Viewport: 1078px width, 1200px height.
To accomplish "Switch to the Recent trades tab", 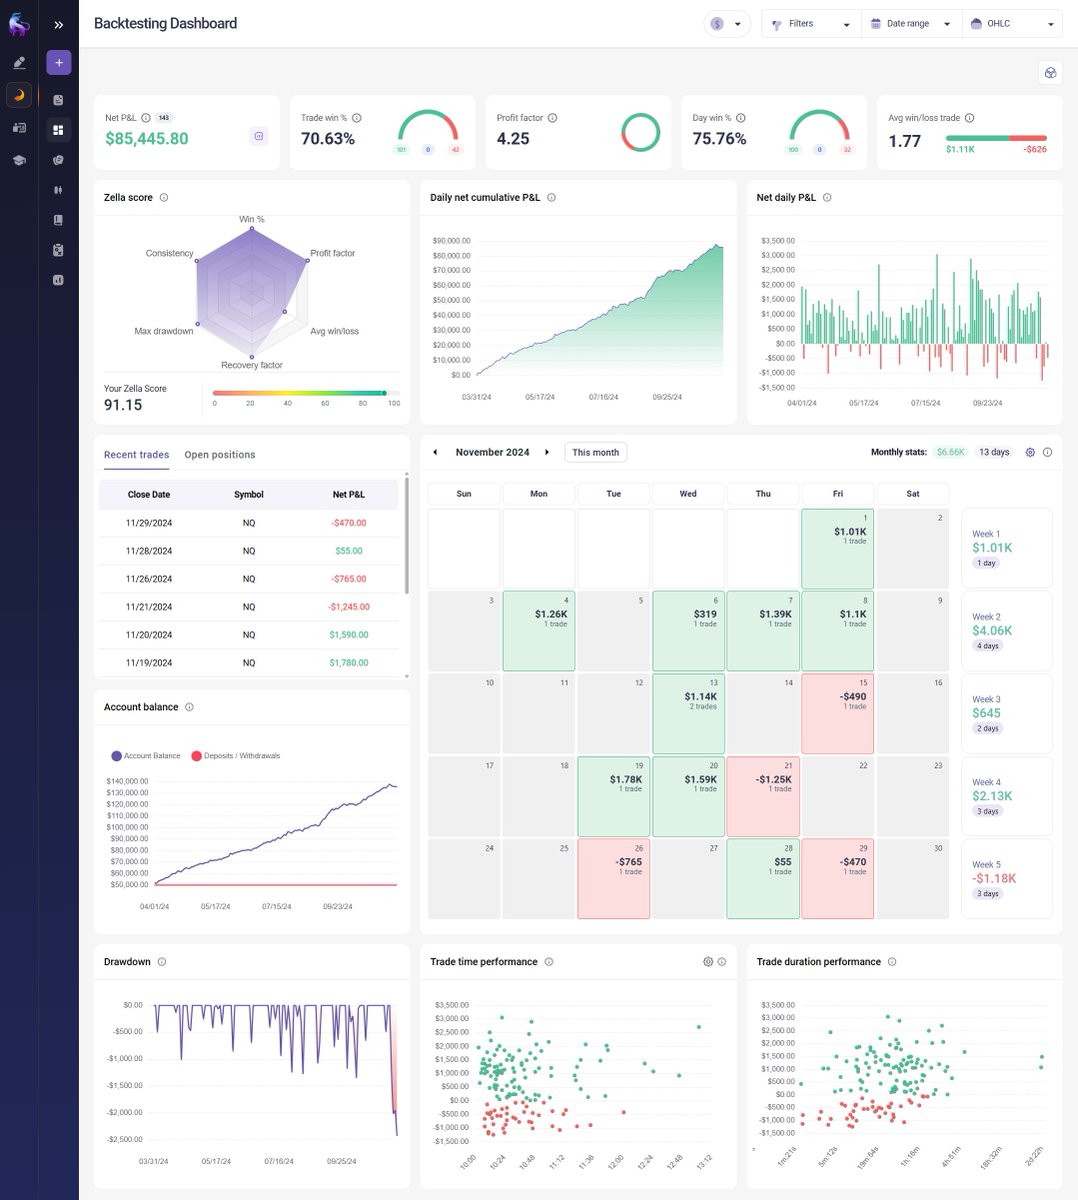I will click(x=136, y=455).
